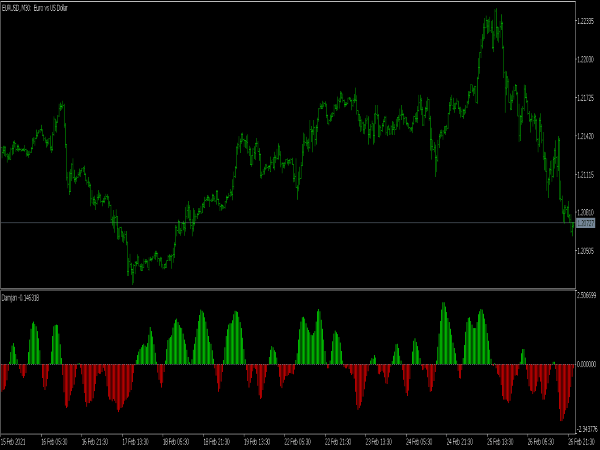Click the 19 Feb 13:30 time label
The image size is (600, 450).
pos(257,442)
